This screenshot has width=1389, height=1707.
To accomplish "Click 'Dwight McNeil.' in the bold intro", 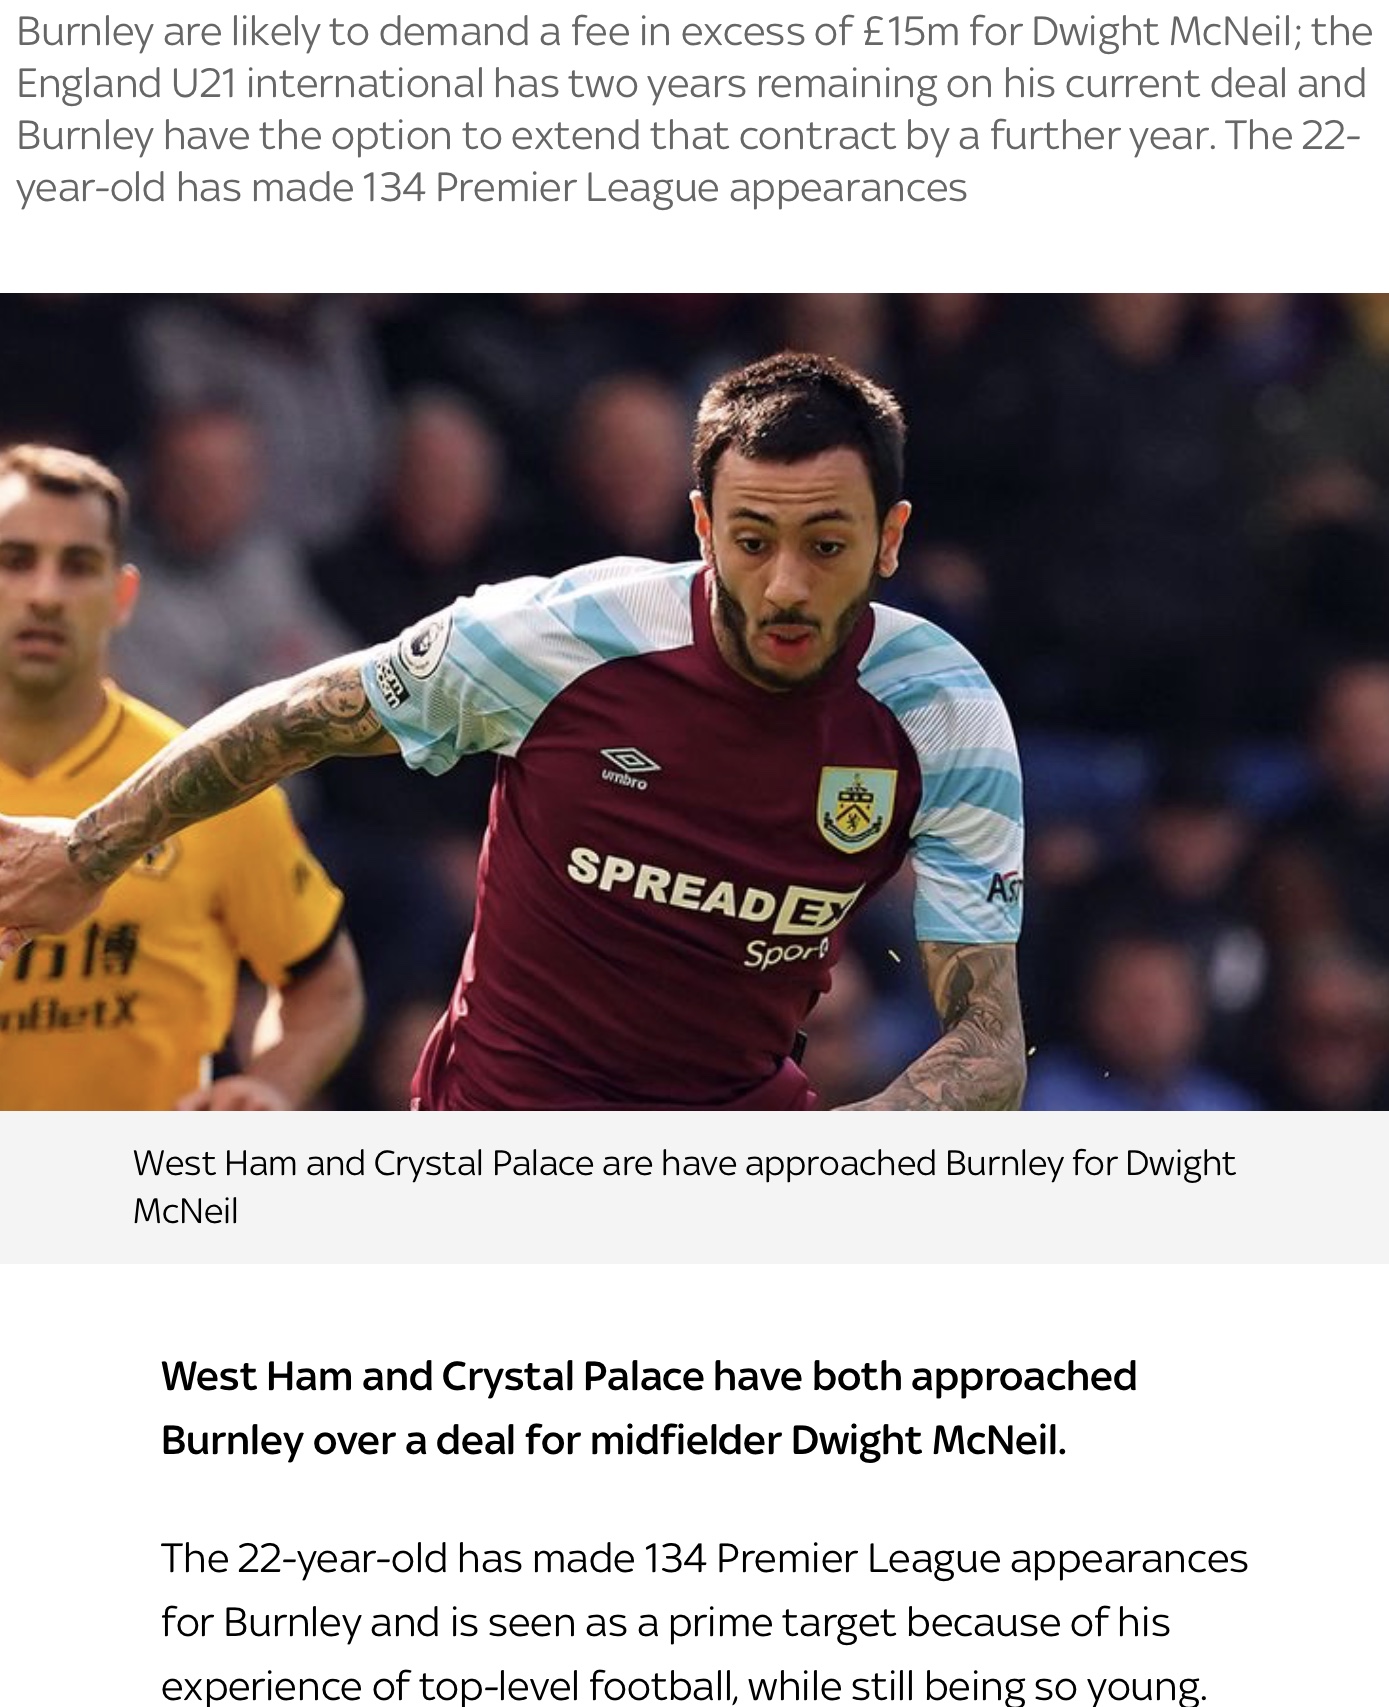I will 928,1440.
